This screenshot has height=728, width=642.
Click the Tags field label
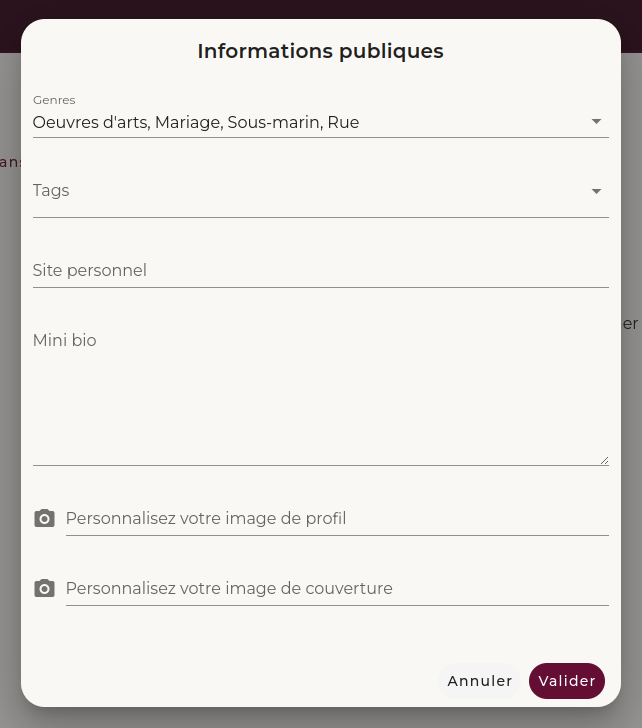click(51, 190)
